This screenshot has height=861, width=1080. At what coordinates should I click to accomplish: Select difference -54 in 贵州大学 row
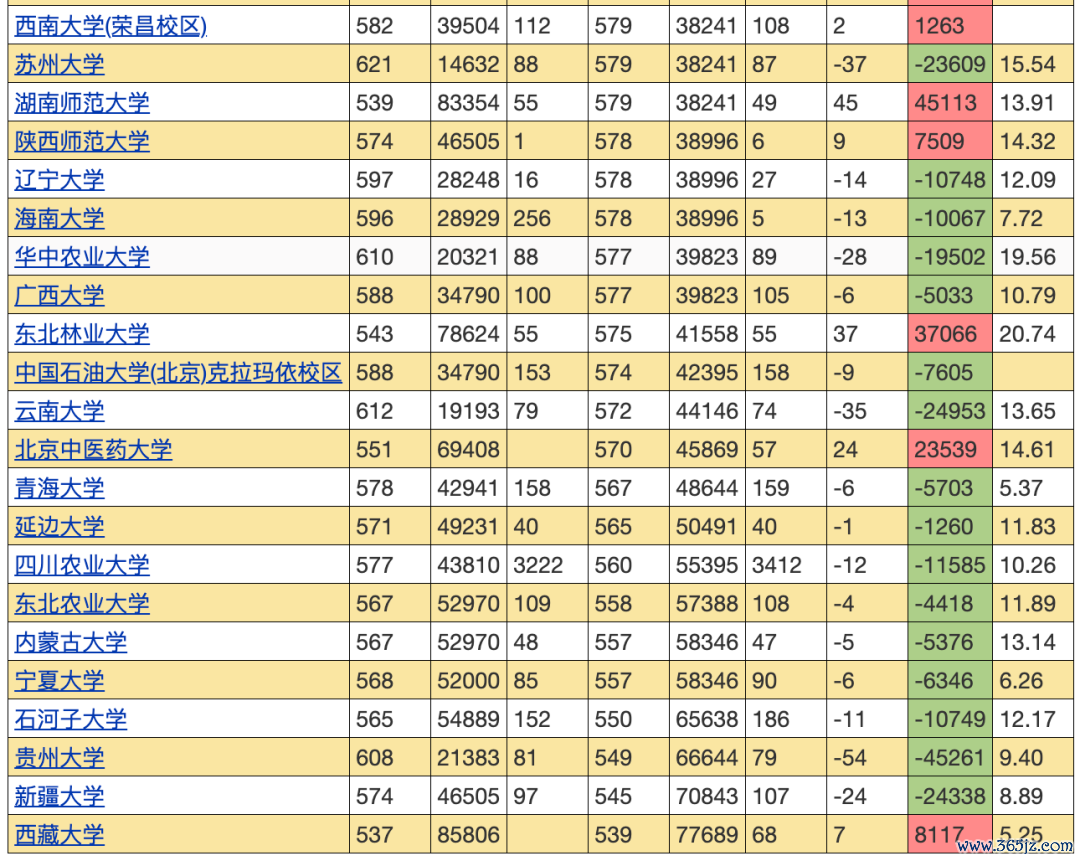(x=850, y=759)
